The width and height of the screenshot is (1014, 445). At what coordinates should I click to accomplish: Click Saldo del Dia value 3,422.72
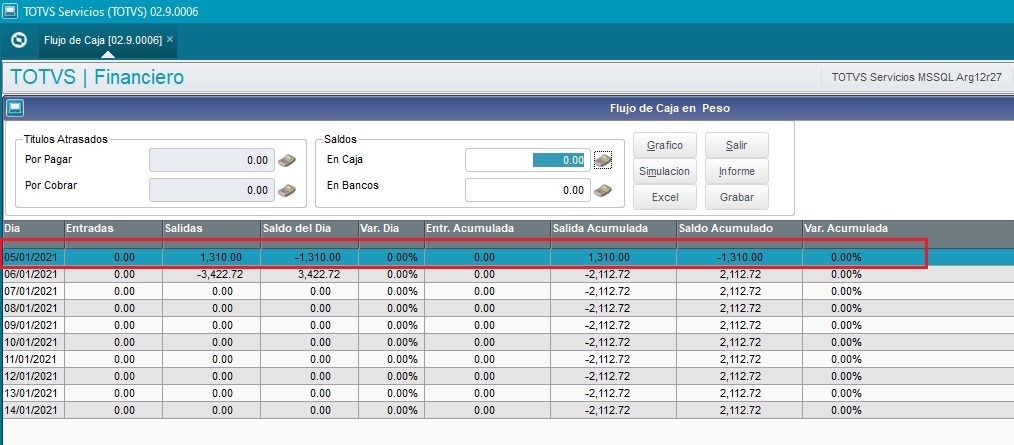(320, 274)
